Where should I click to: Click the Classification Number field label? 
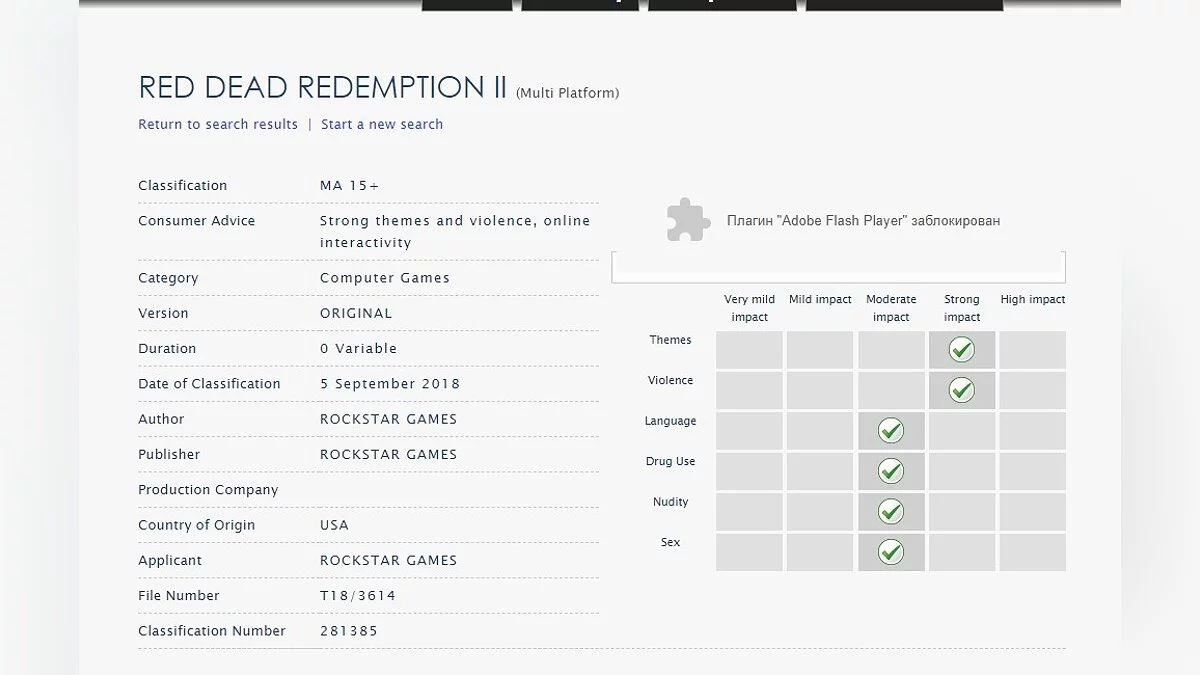click(x=212, y=631)
